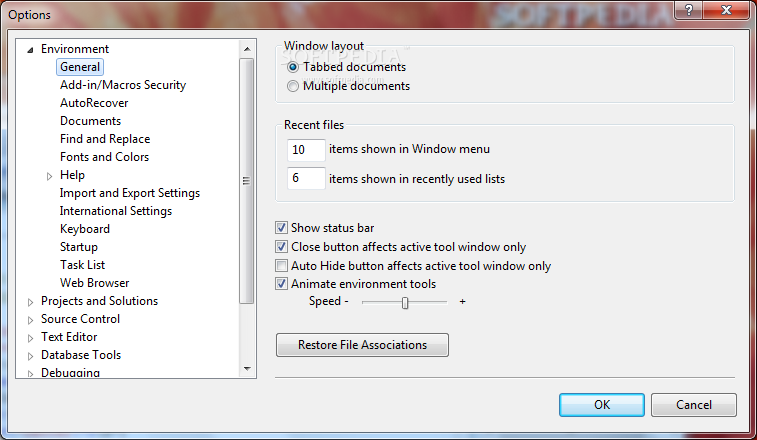This screenshot has height=440, width=757.
Task: Click Restore File Associations button
Action: tap(362, 345)
